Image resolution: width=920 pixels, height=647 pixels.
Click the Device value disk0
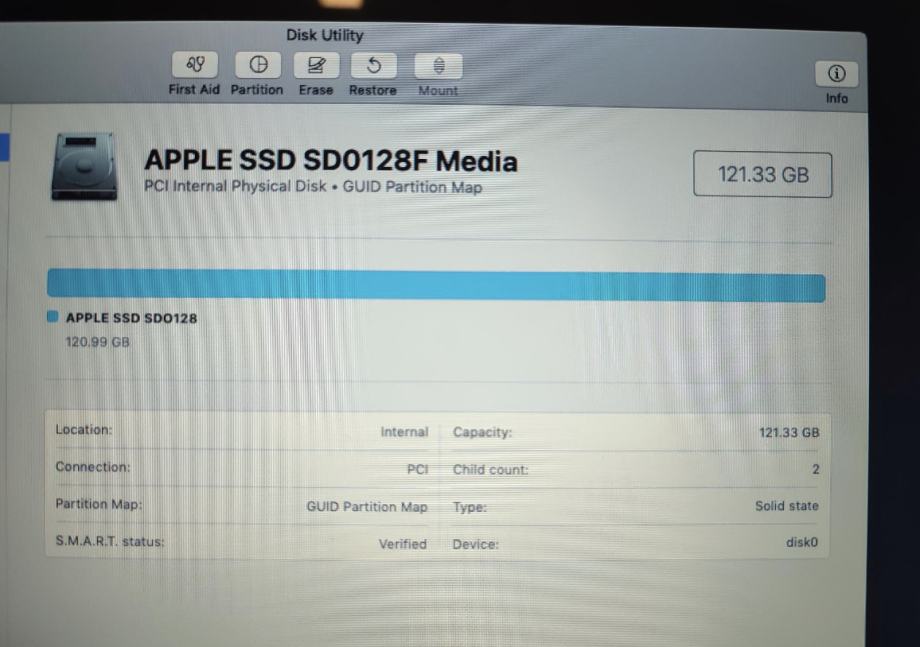pos(802,542)
